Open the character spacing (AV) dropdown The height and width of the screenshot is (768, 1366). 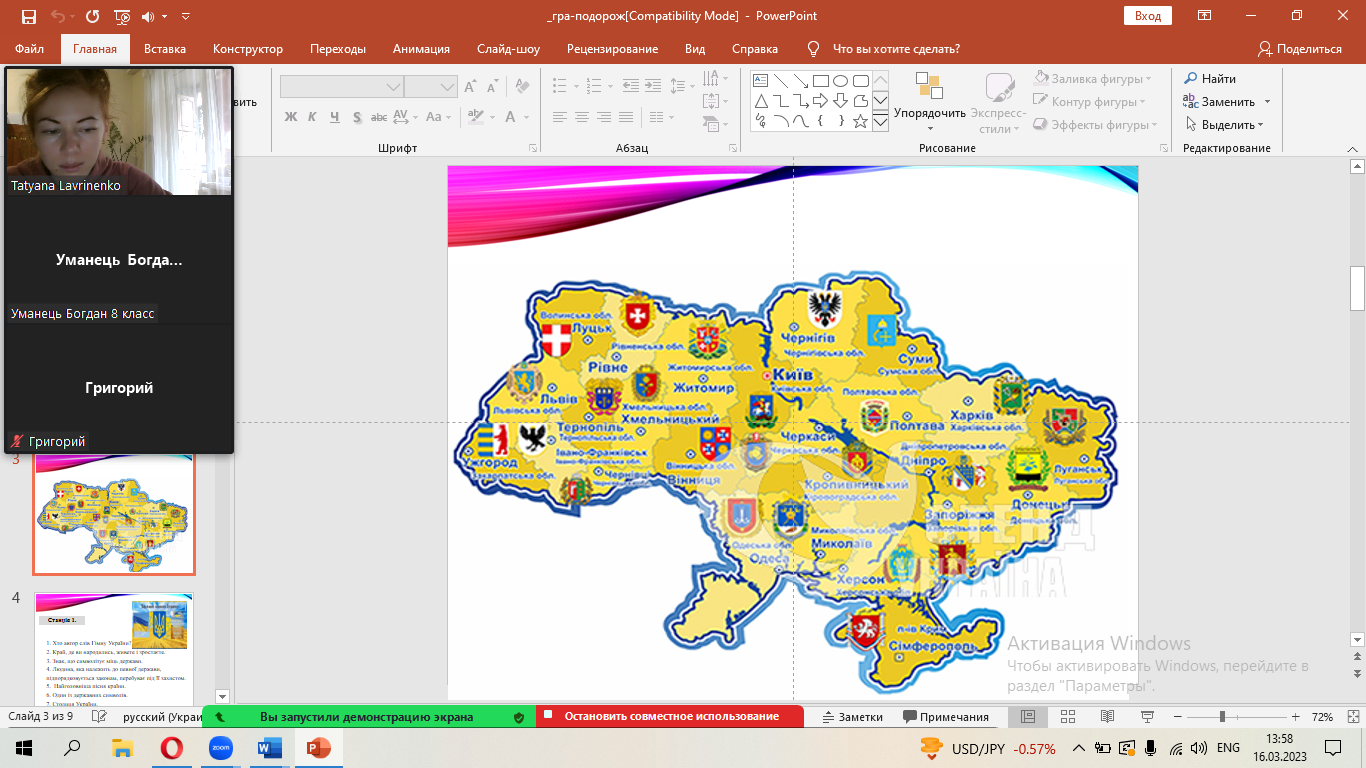[x=407, y=117]
